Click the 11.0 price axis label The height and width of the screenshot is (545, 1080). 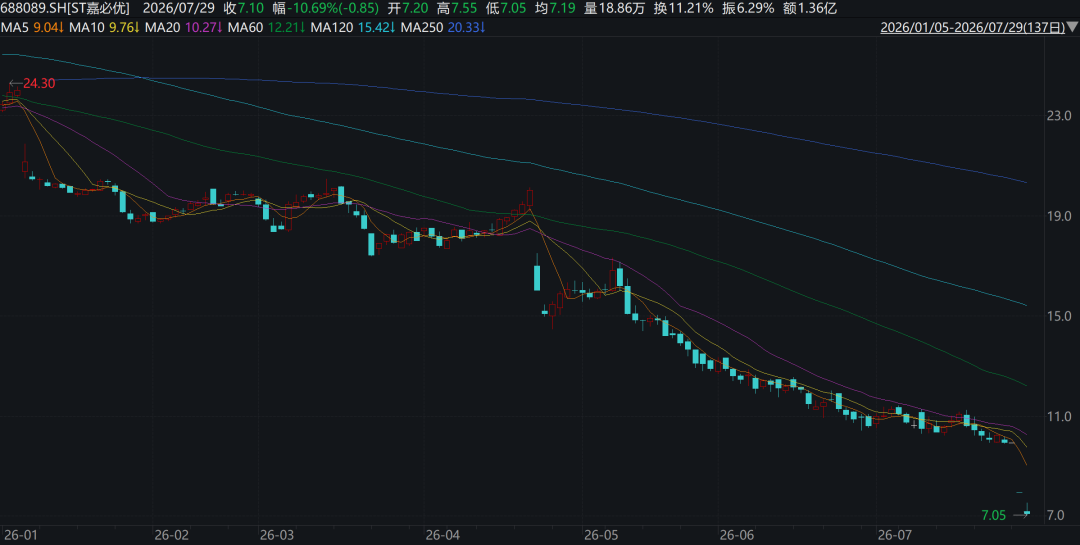[1059, 416]
